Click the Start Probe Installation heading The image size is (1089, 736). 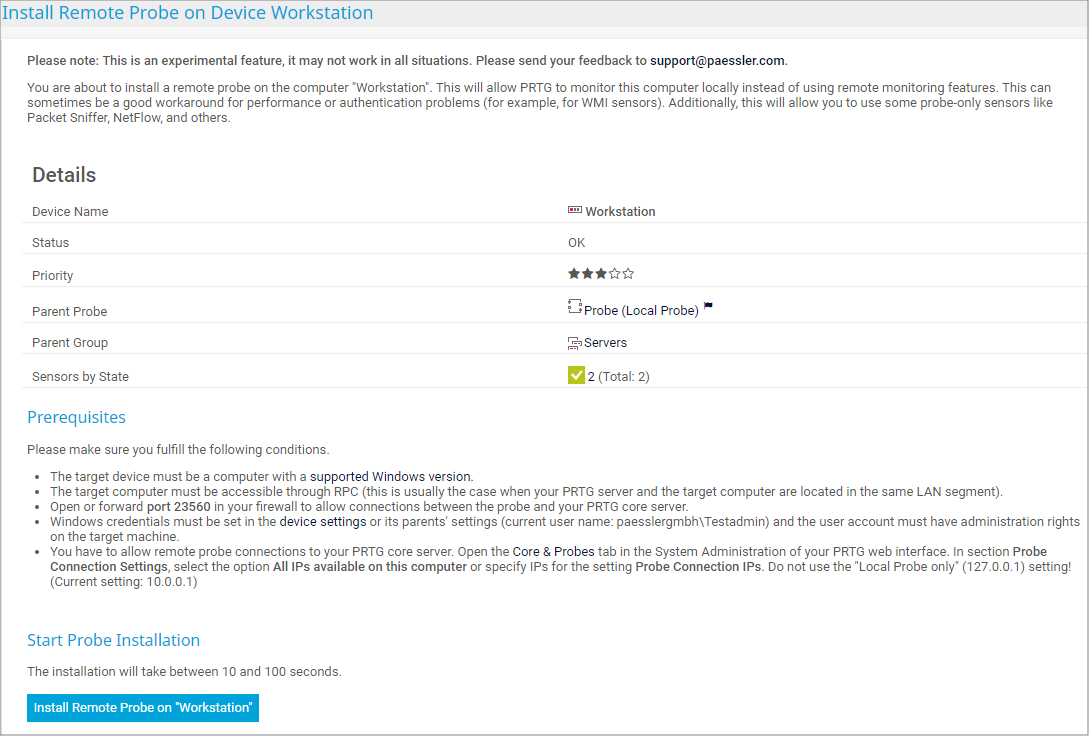coord(113,640)
